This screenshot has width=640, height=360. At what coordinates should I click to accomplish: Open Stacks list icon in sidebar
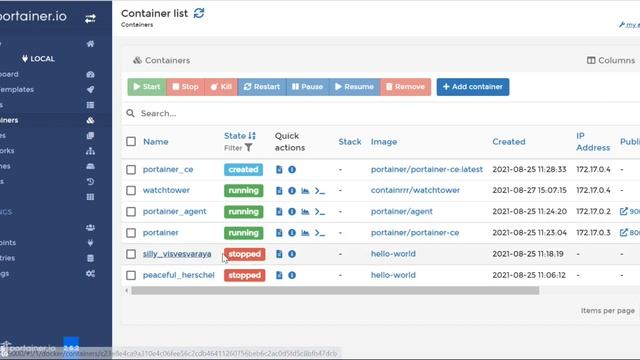point(90,105)
